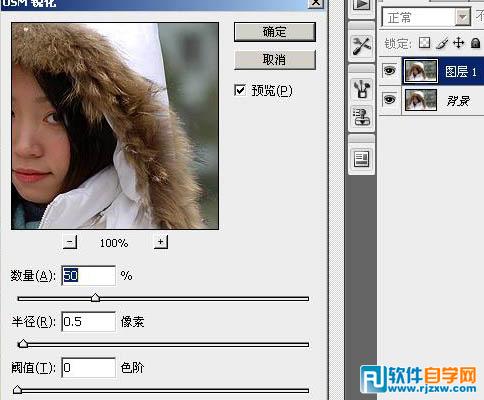Click the zoom out minus button under preview
484x400 pixels.
pos(70,242)
